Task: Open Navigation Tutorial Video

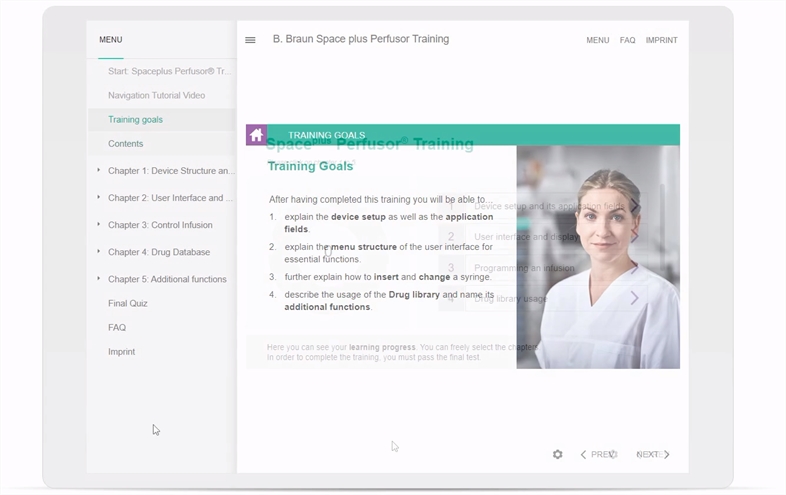Action: coord(156,95)
